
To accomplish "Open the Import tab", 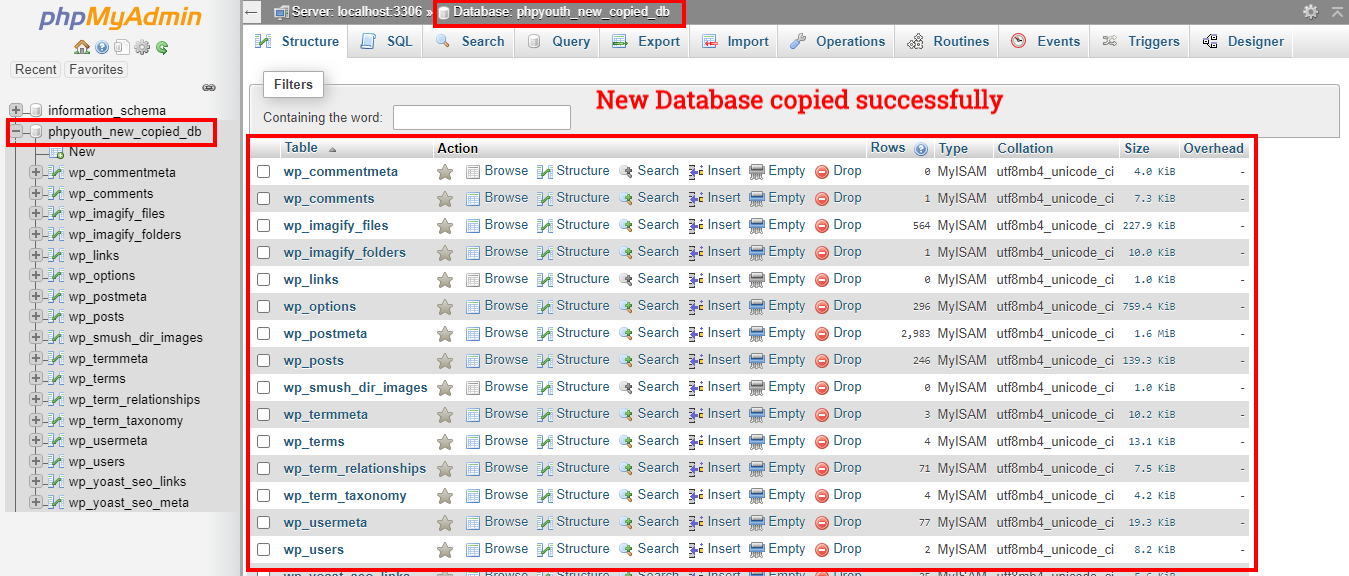I will [735, 42].
